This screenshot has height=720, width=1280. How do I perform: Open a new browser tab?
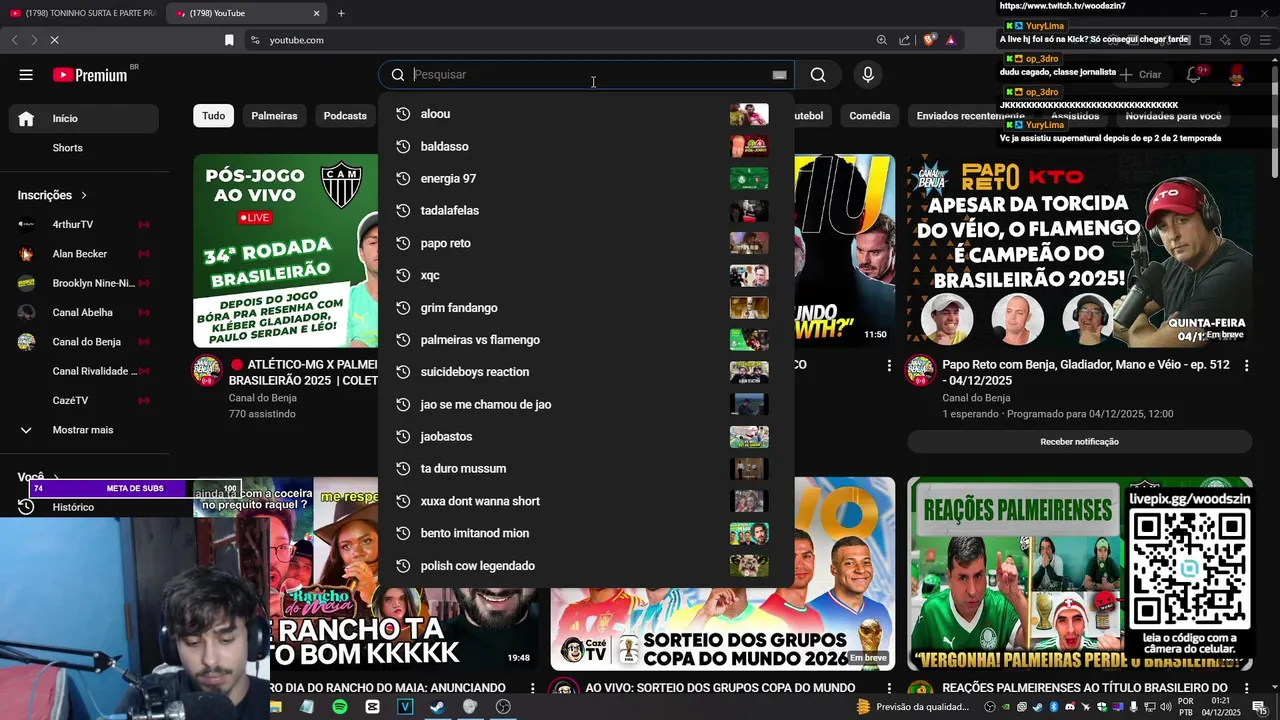click(x=341, y=13)
